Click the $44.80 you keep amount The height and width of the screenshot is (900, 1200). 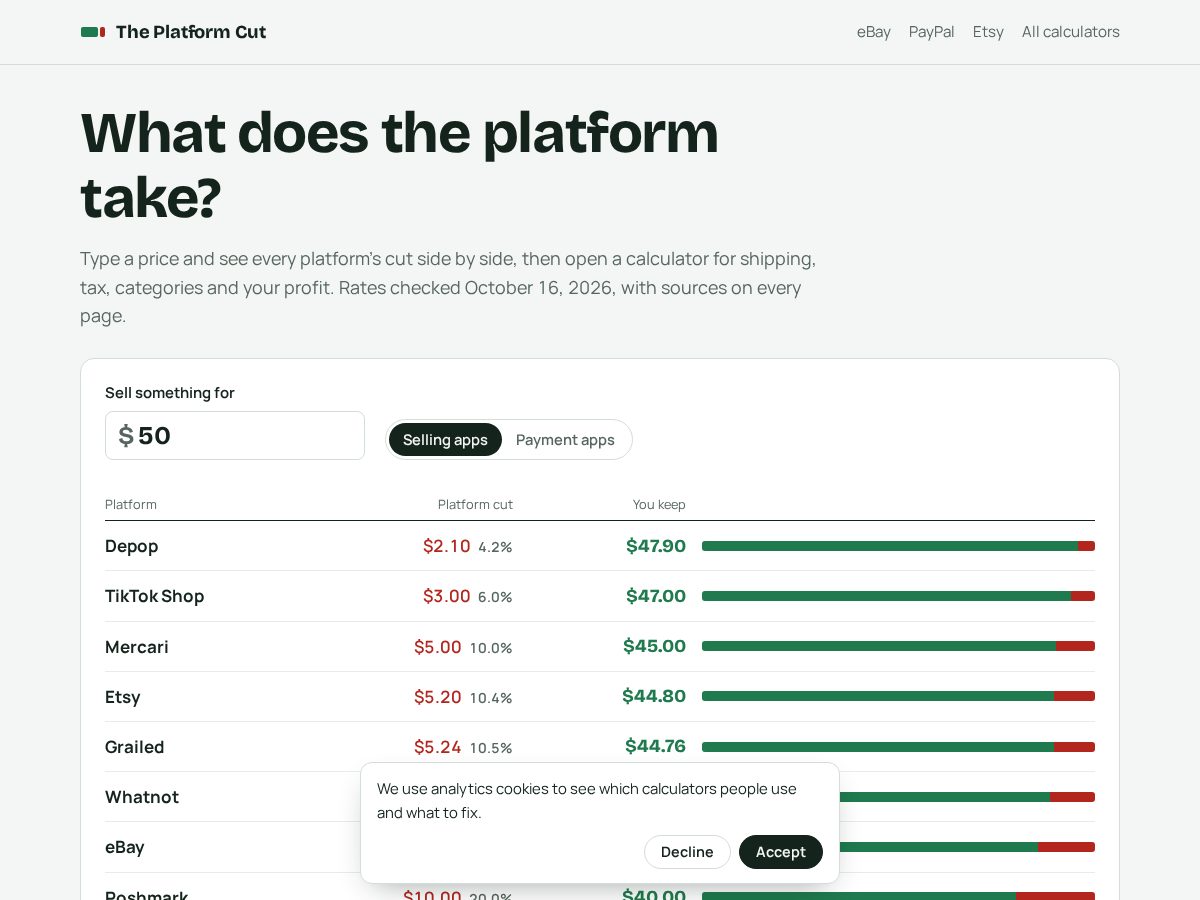click(x=654, y=697)
